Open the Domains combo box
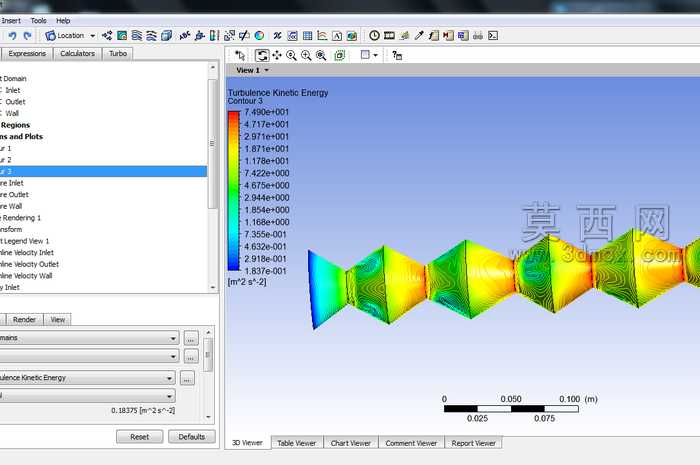Viewport: 700px width, 465px height. (x=89, y=338)
